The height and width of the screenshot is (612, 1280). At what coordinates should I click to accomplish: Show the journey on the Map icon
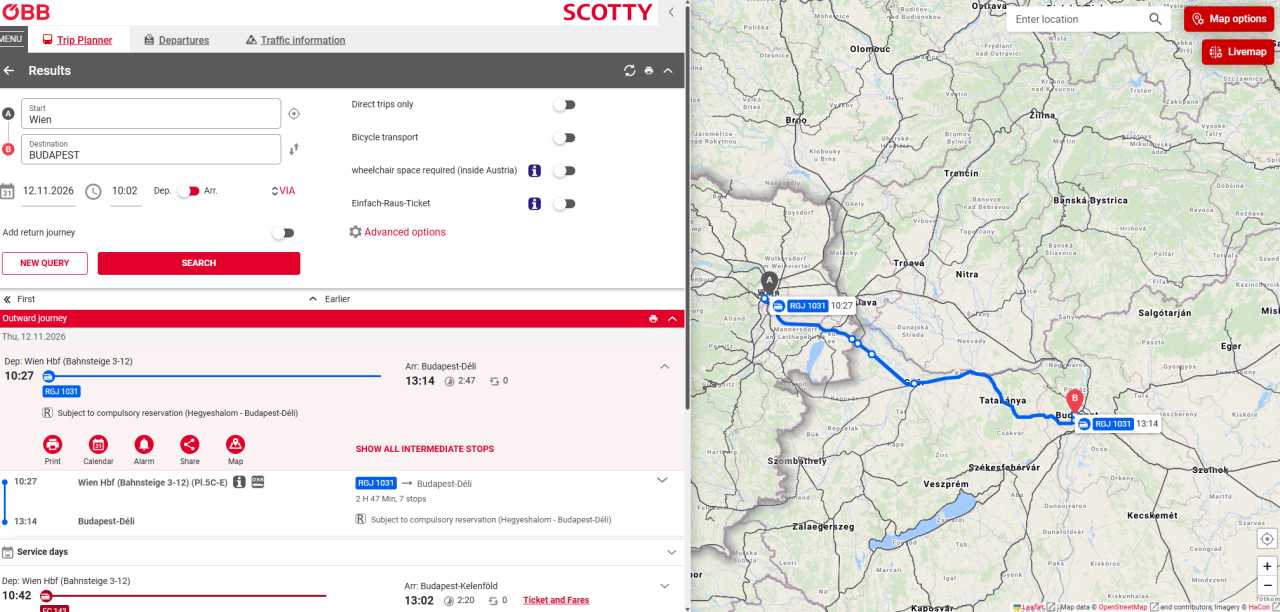click(x=235, y=444)
